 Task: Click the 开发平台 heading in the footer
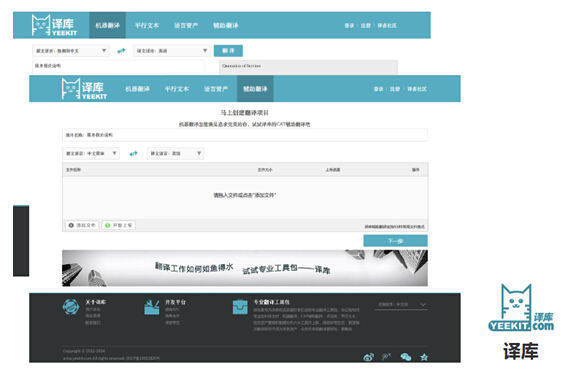click(175, 302)
